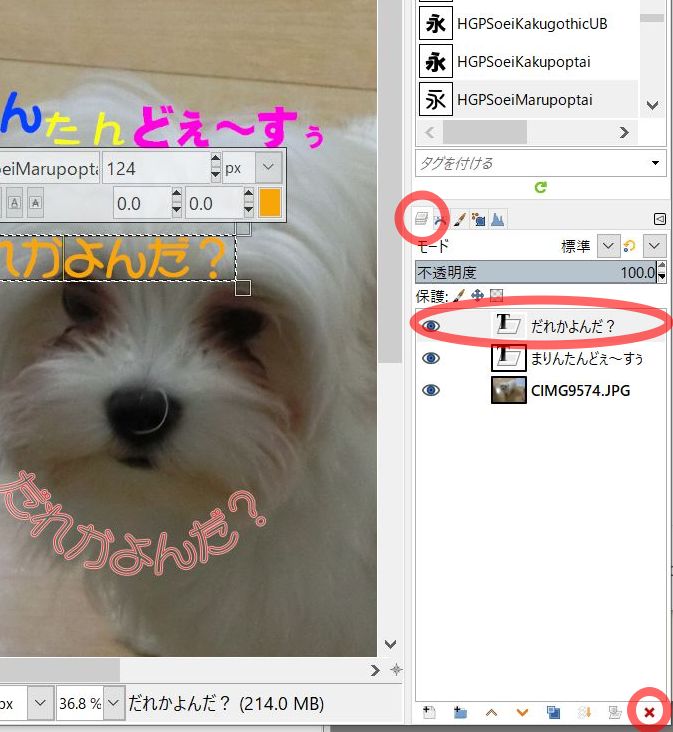The image size is (673, 732).
Task: Delete the selected layer with the red X
Action: coord(649,712)
